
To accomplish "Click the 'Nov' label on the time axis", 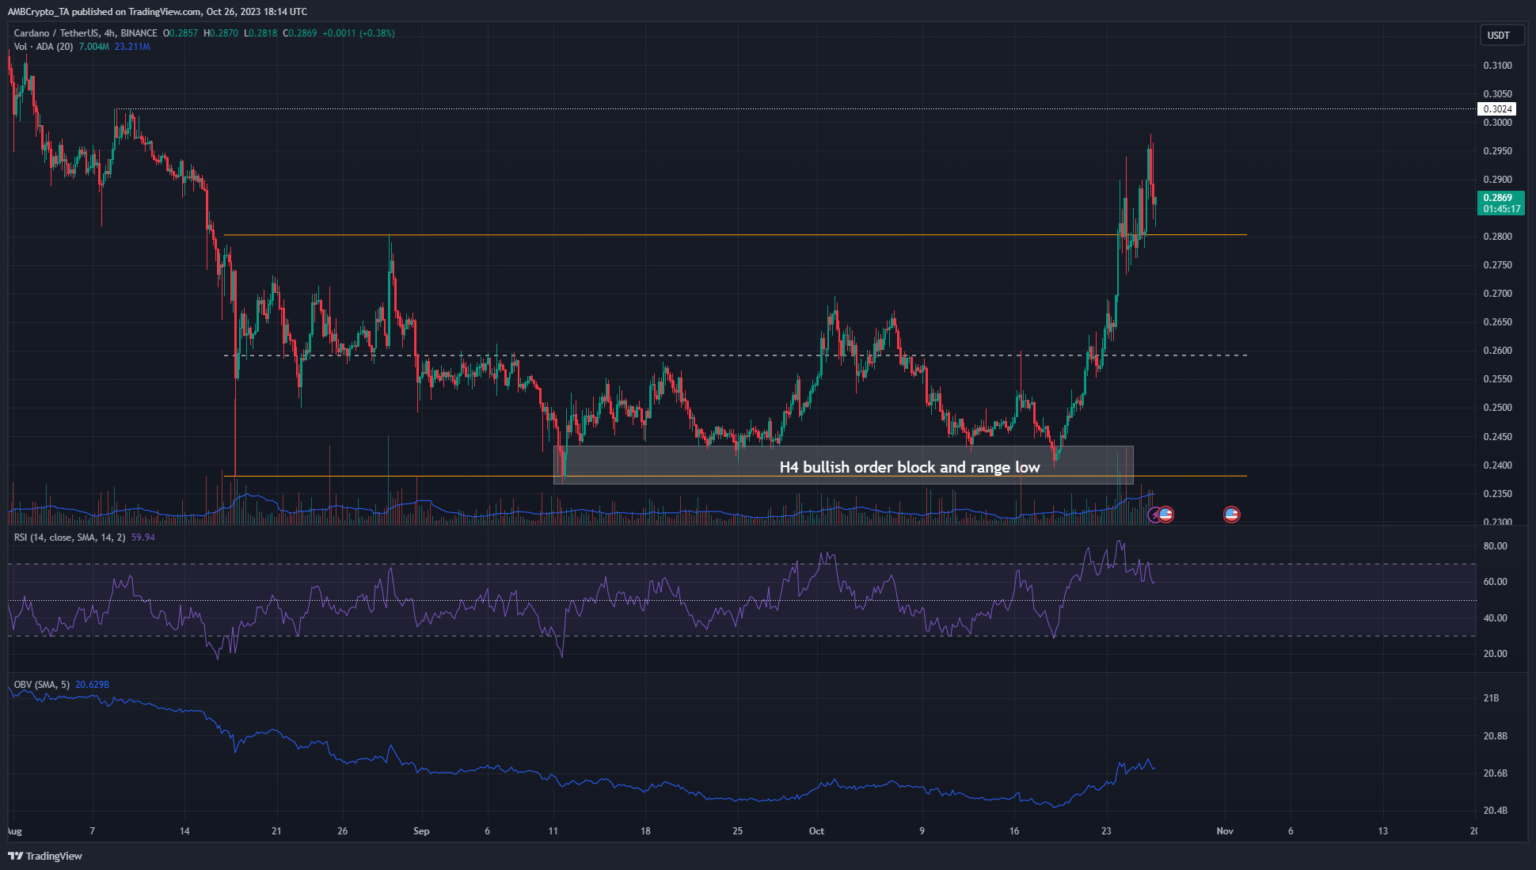I will pyautogui.click(x=1225, y=831).
